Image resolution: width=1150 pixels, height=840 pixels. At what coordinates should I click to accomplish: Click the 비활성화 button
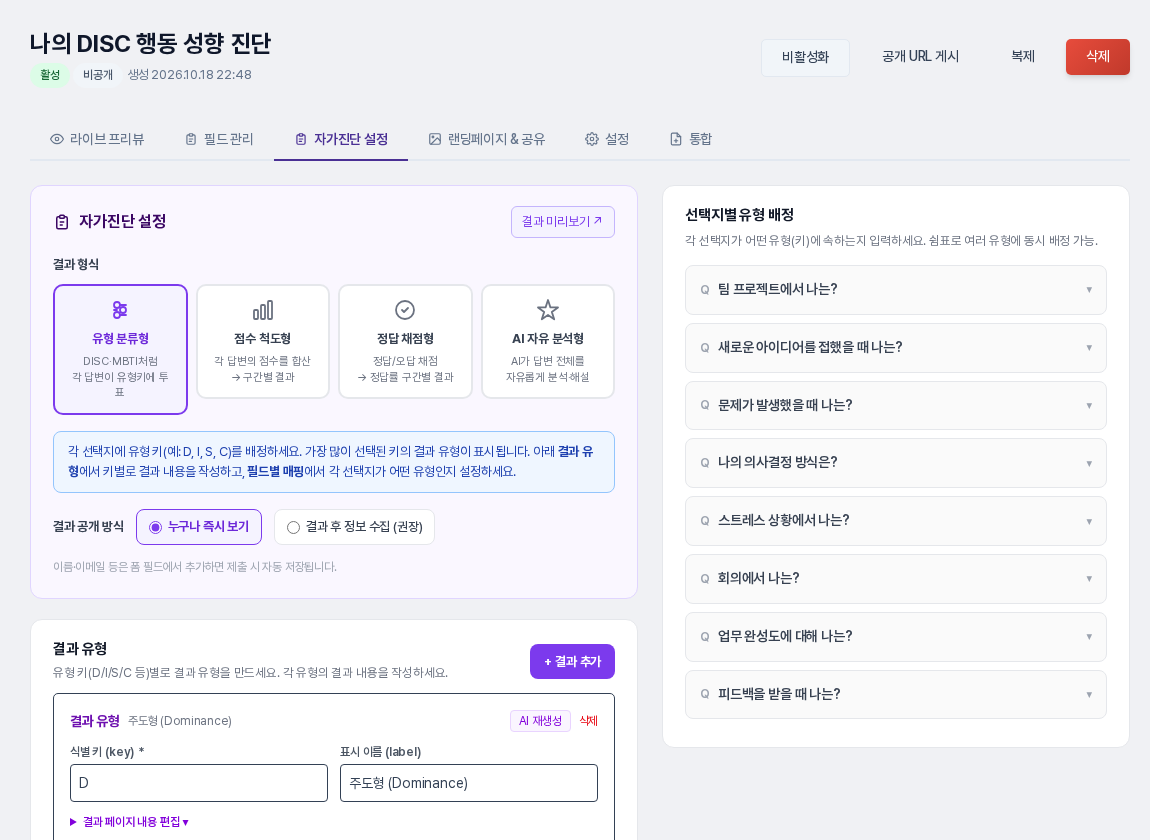pos(805,57)
